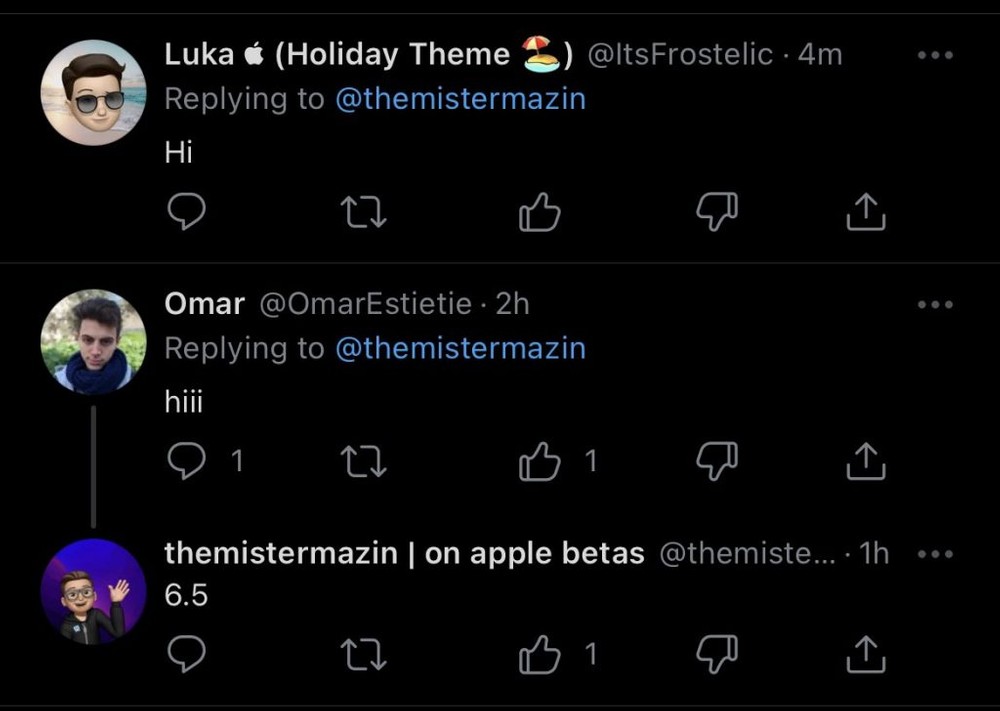
Task: Open more options for Omar's tweet
Action: click(x=935, y=304)
